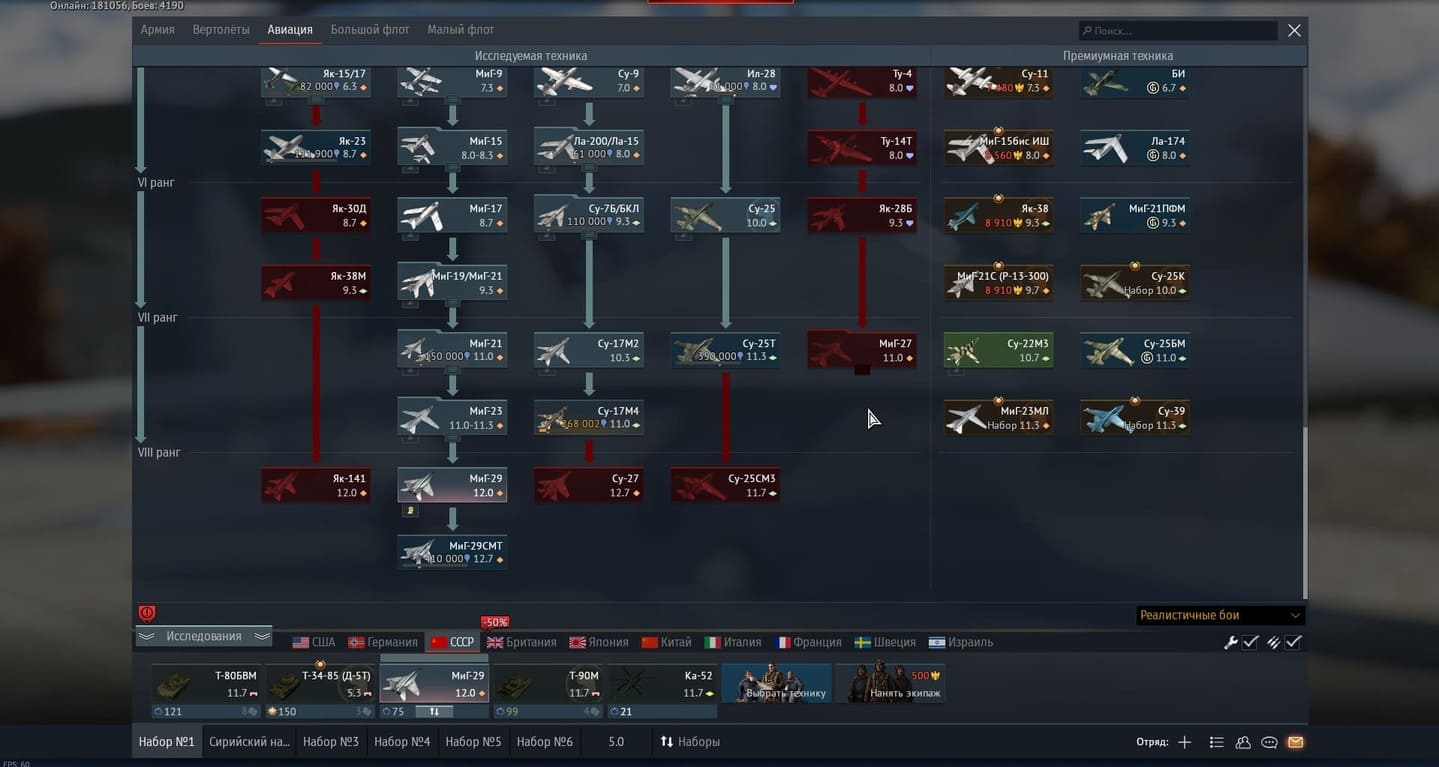Select the Су-27 aircraft card
Image resolution: width=1439 pixels, height=767 pixels.
click(589, 485)
